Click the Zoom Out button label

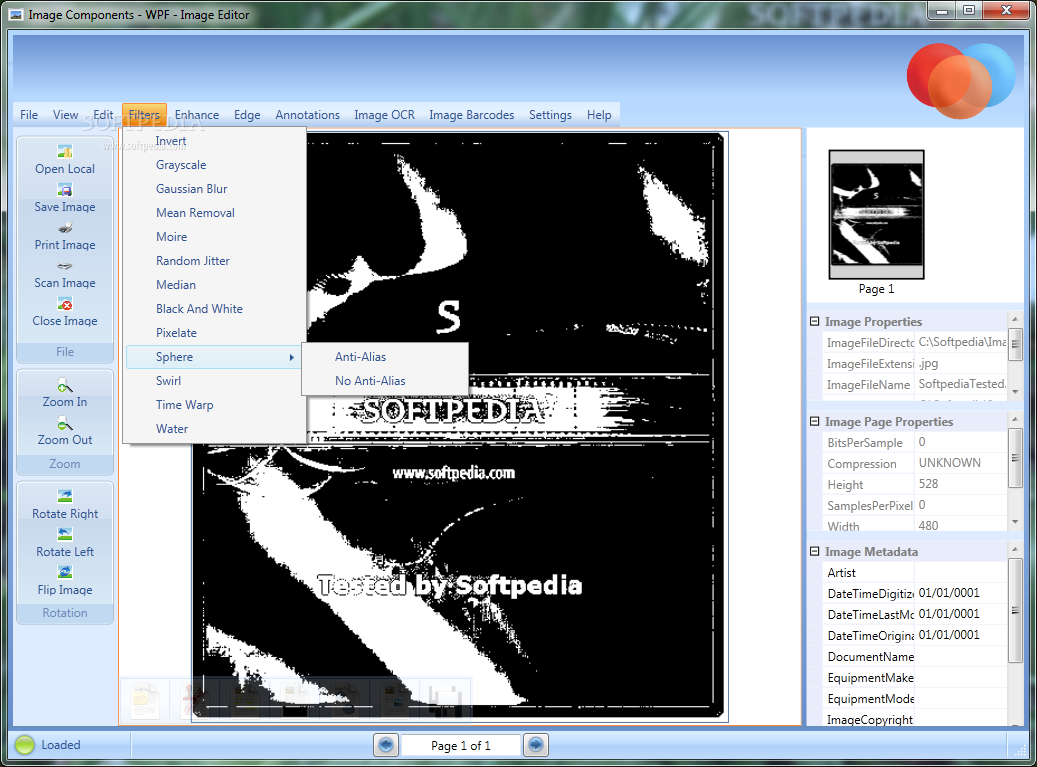[65, 440]
